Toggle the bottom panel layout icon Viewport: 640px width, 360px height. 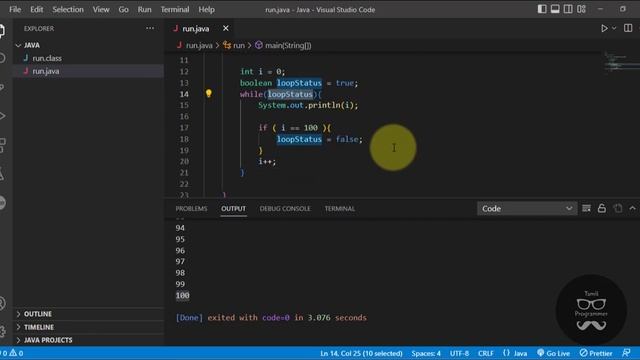coord(555,9)
